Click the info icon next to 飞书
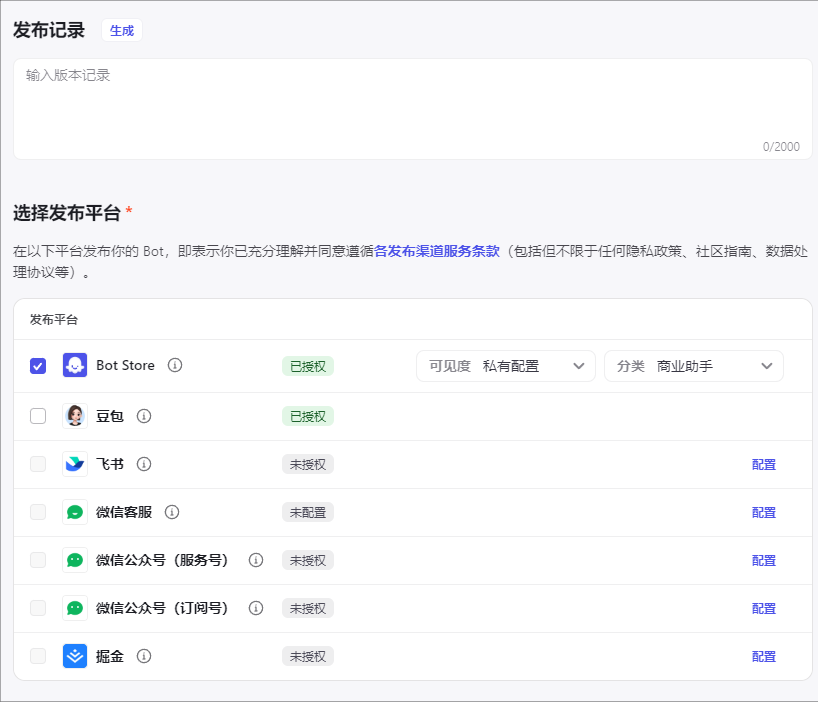 point(144,464)
